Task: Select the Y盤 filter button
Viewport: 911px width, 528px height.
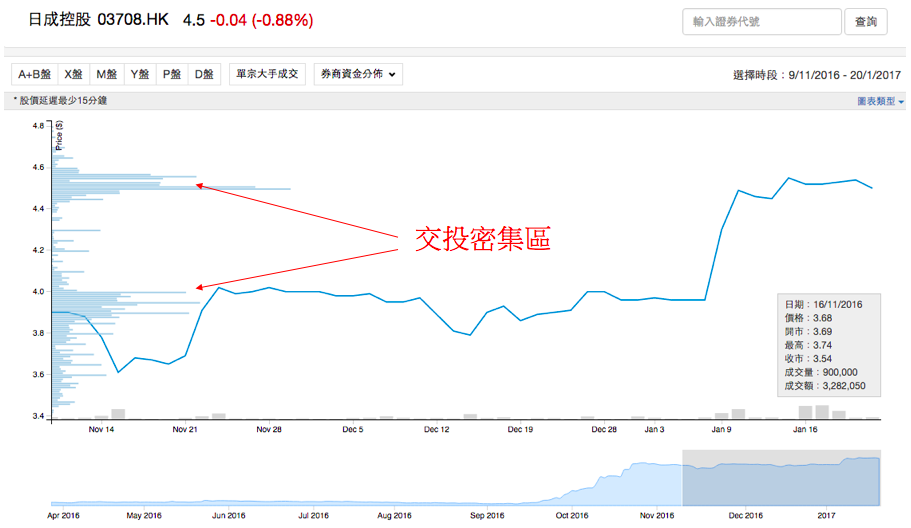Action: click(139, 74)
